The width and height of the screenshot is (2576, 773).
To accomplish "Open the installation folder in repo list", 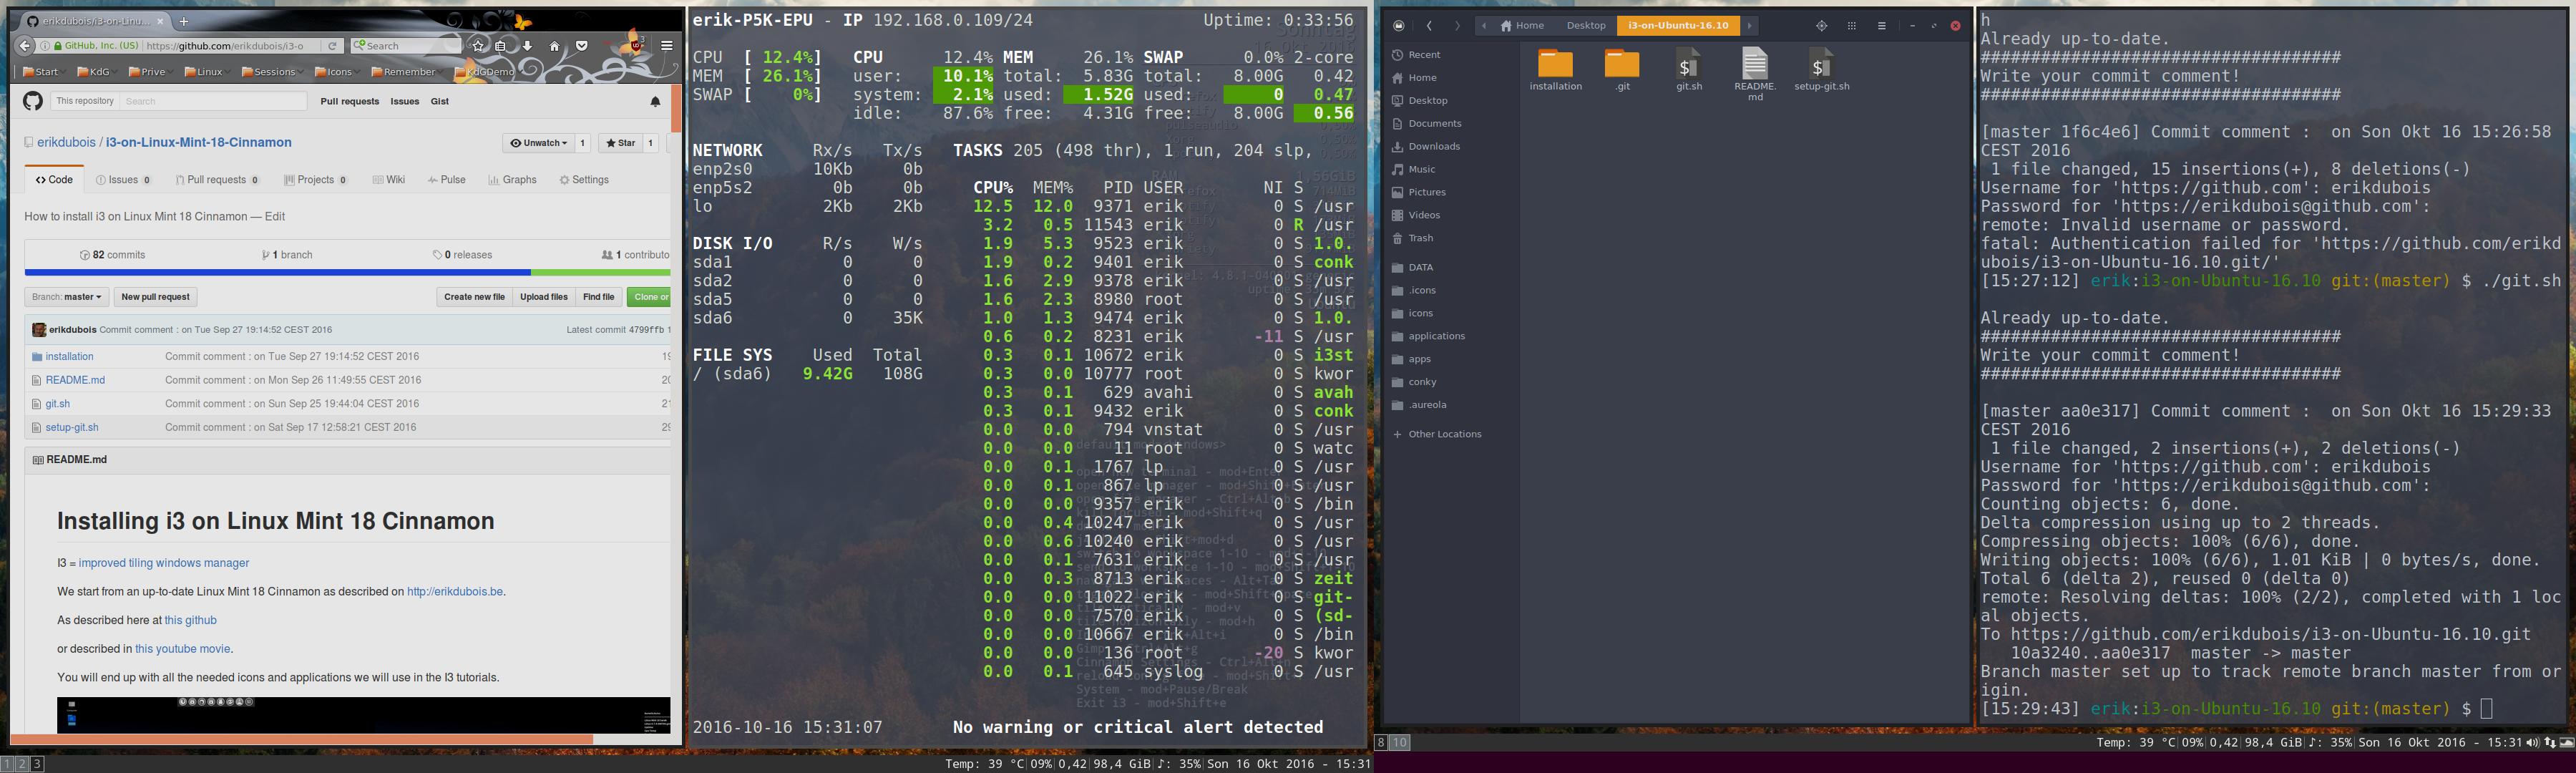I will (69, 357).
